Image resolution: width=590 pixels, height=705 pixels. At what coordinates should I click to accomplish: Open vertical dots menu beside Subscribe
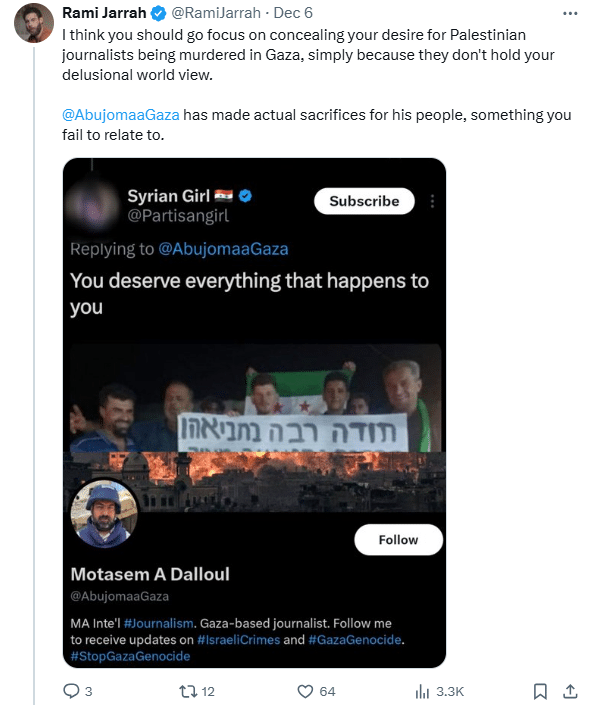click(x=432, y=201)
